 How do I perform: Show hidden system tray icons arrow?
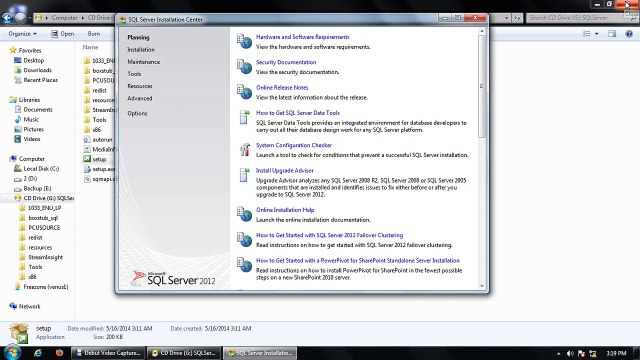click(558, 353)
